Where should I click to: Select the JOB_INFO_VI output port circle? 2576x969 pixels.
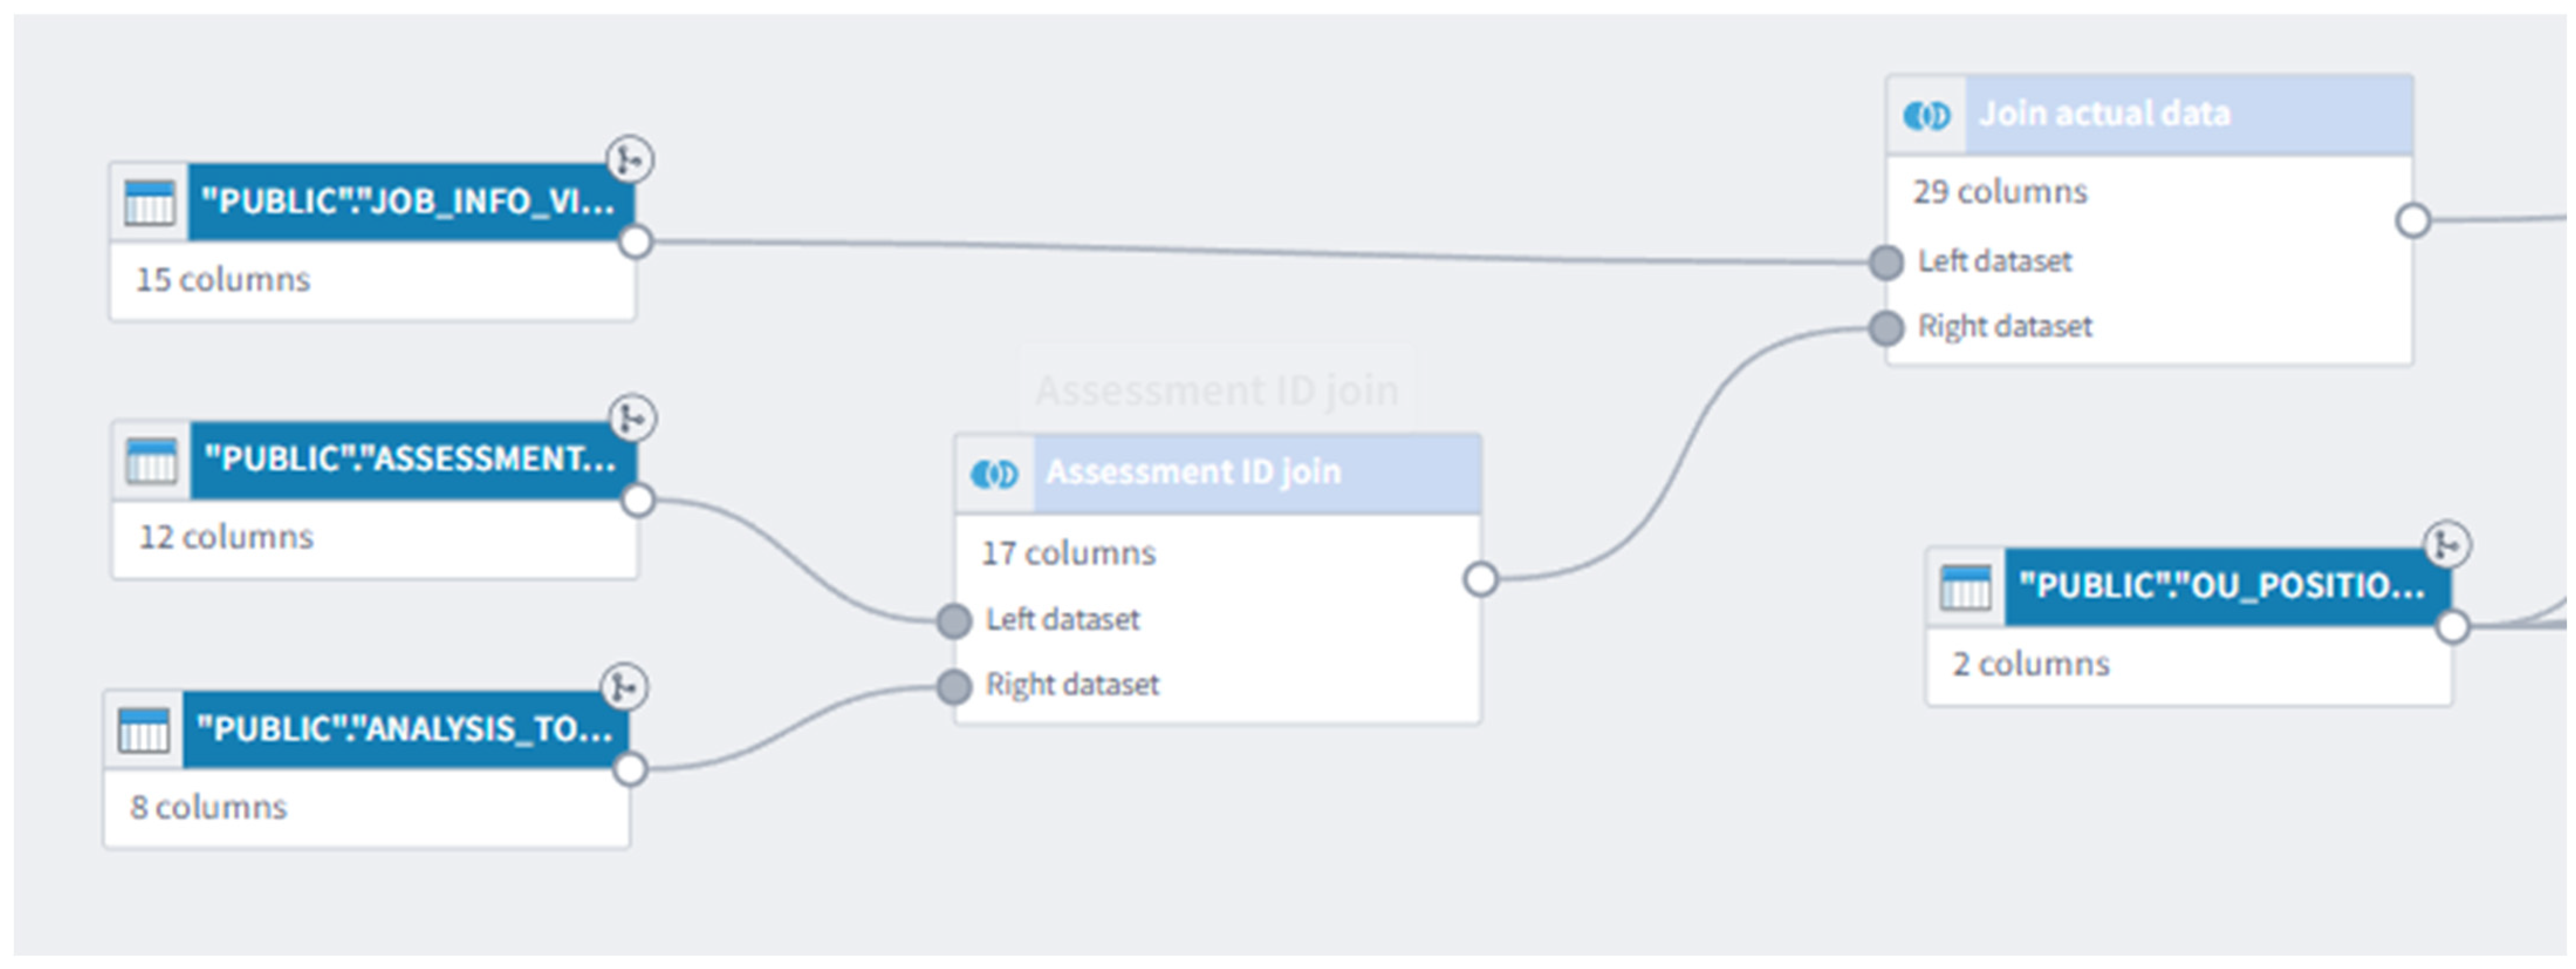tap(636, 242)
